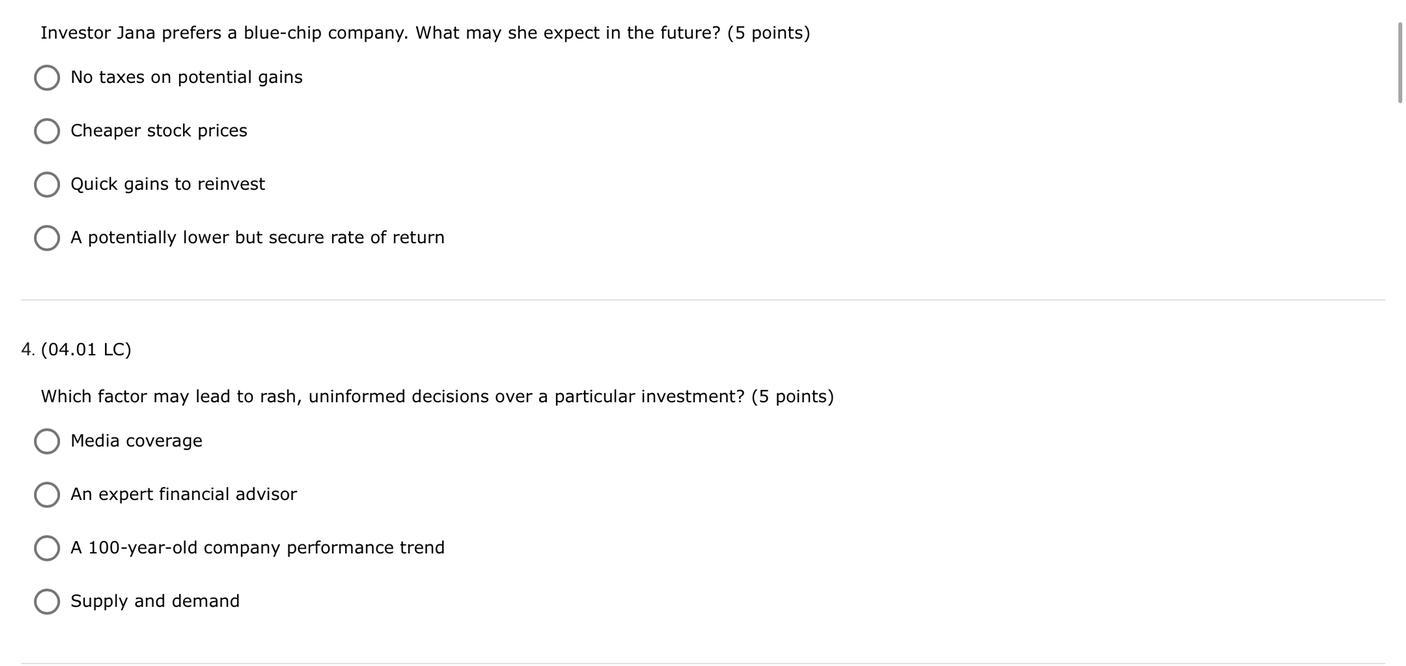
Task: Click the "Supply and demand" label text
Action: point(155,602)
